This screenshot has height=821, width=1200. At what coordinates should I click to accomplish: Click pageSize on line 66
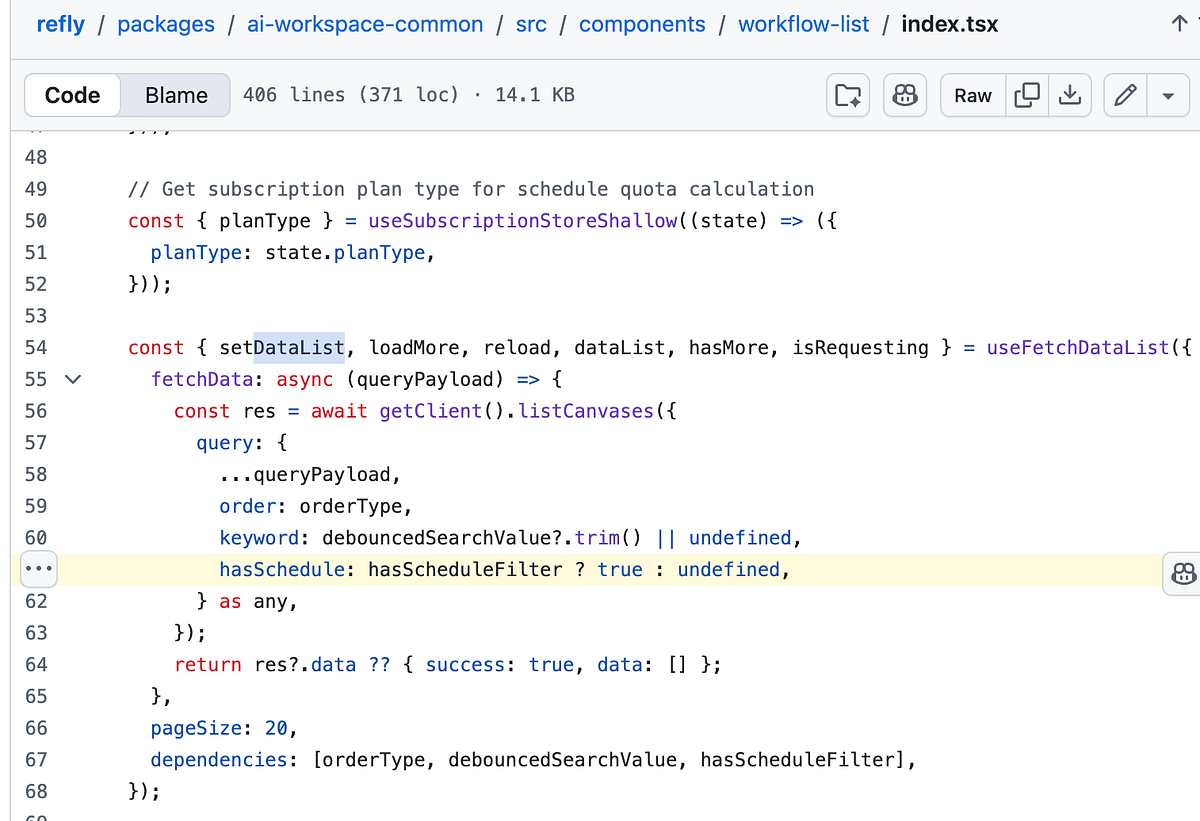[196, 728]
